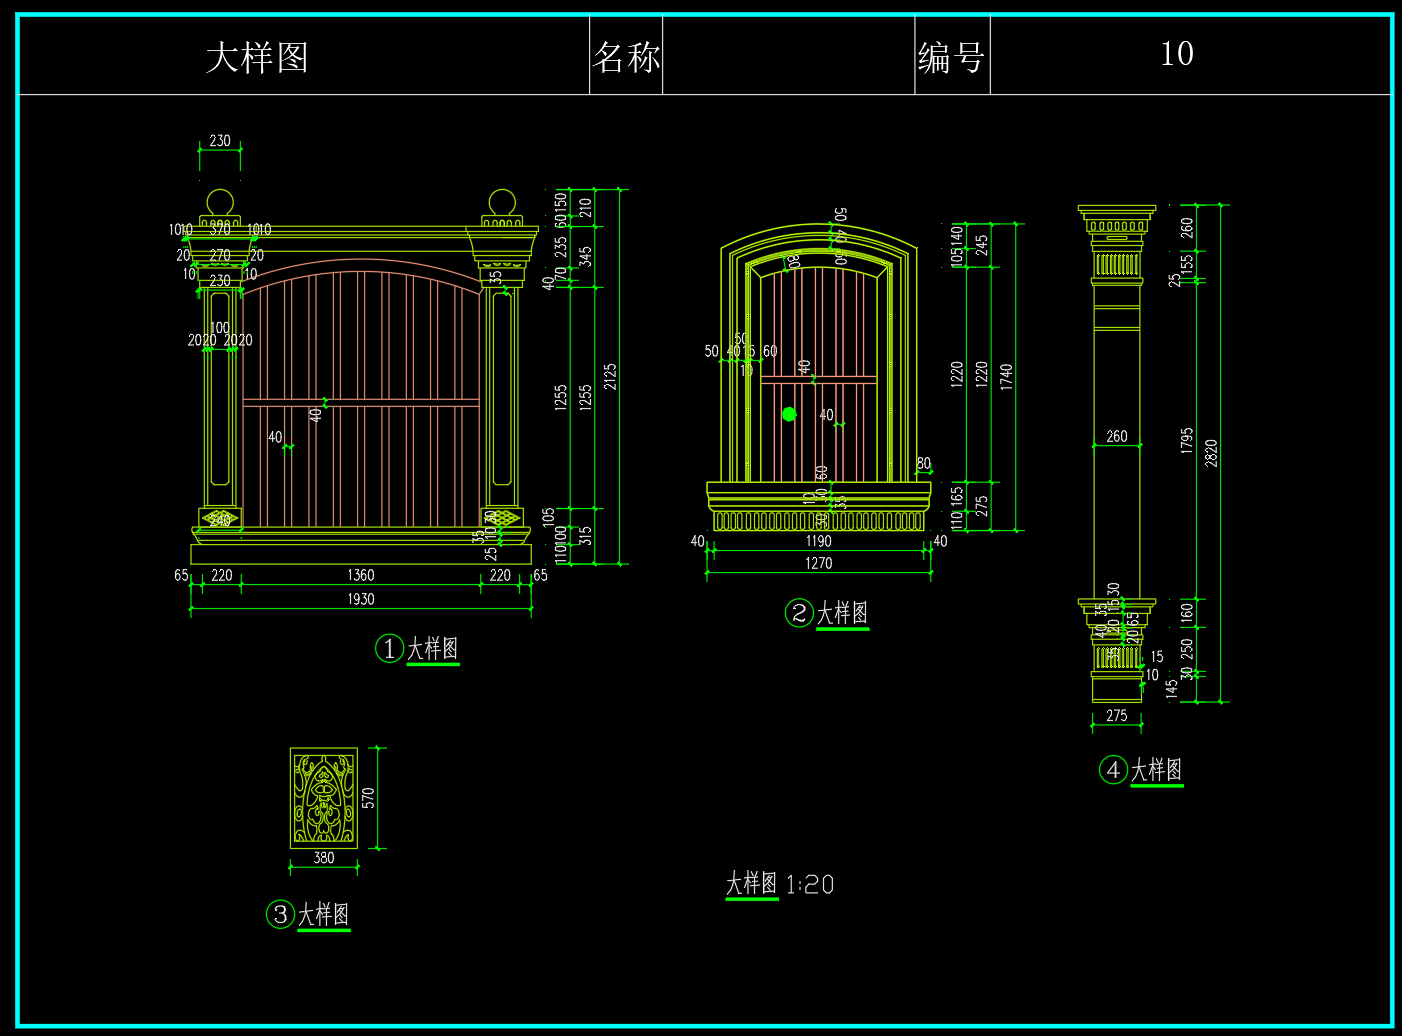Select the green dot on the window drawing
This screenshot has width=1402, height=1036.
pos(789,414)
